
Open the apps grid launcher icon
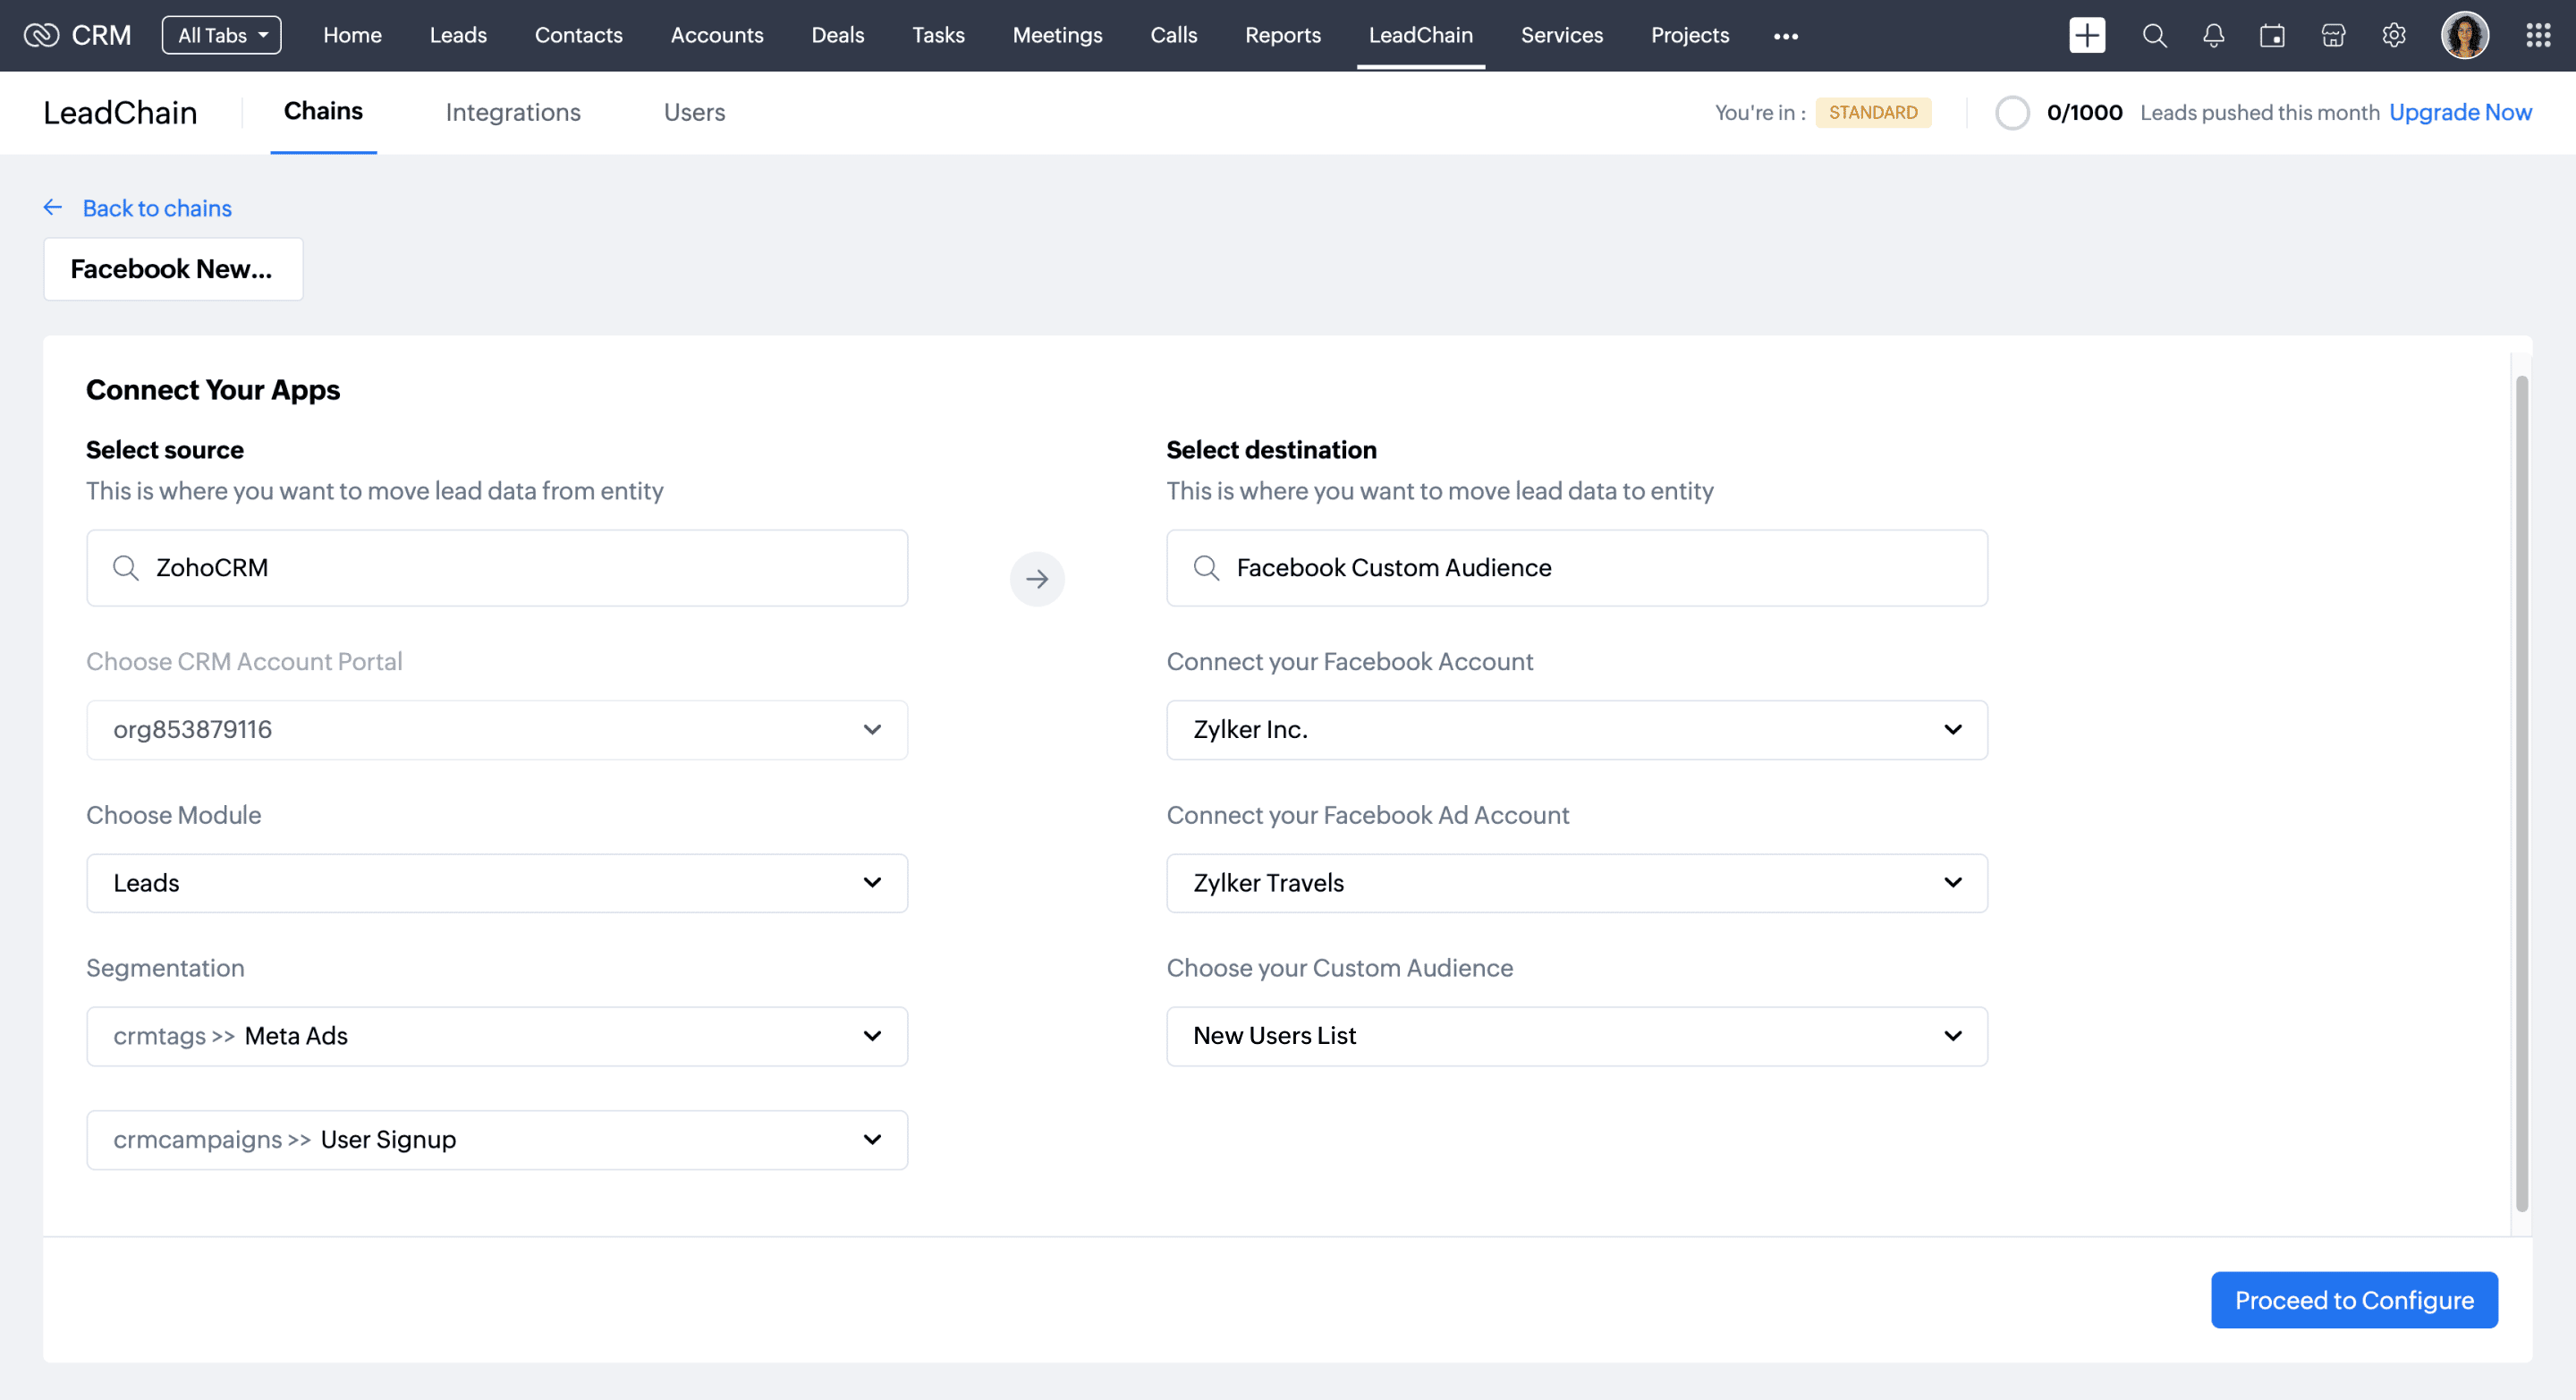[2537, 36]
